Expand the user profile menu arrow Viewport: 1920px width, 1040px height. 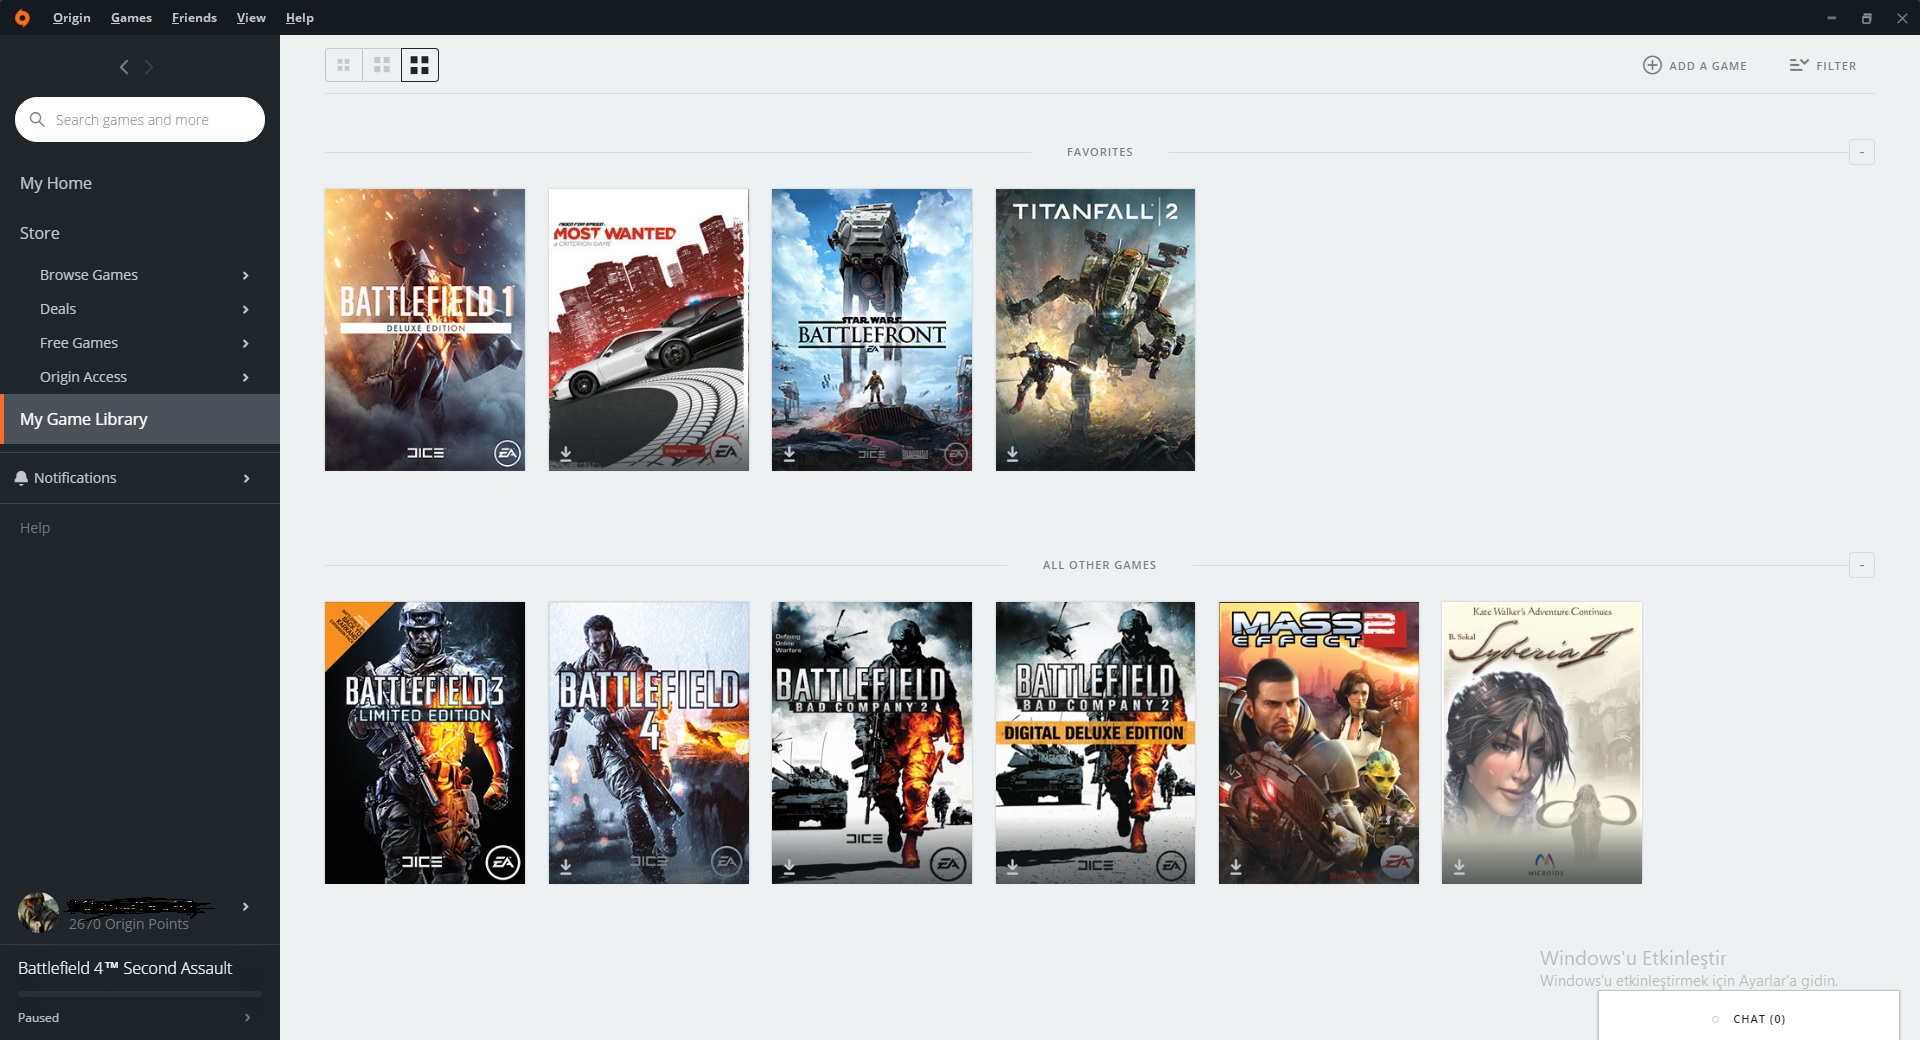245,906
